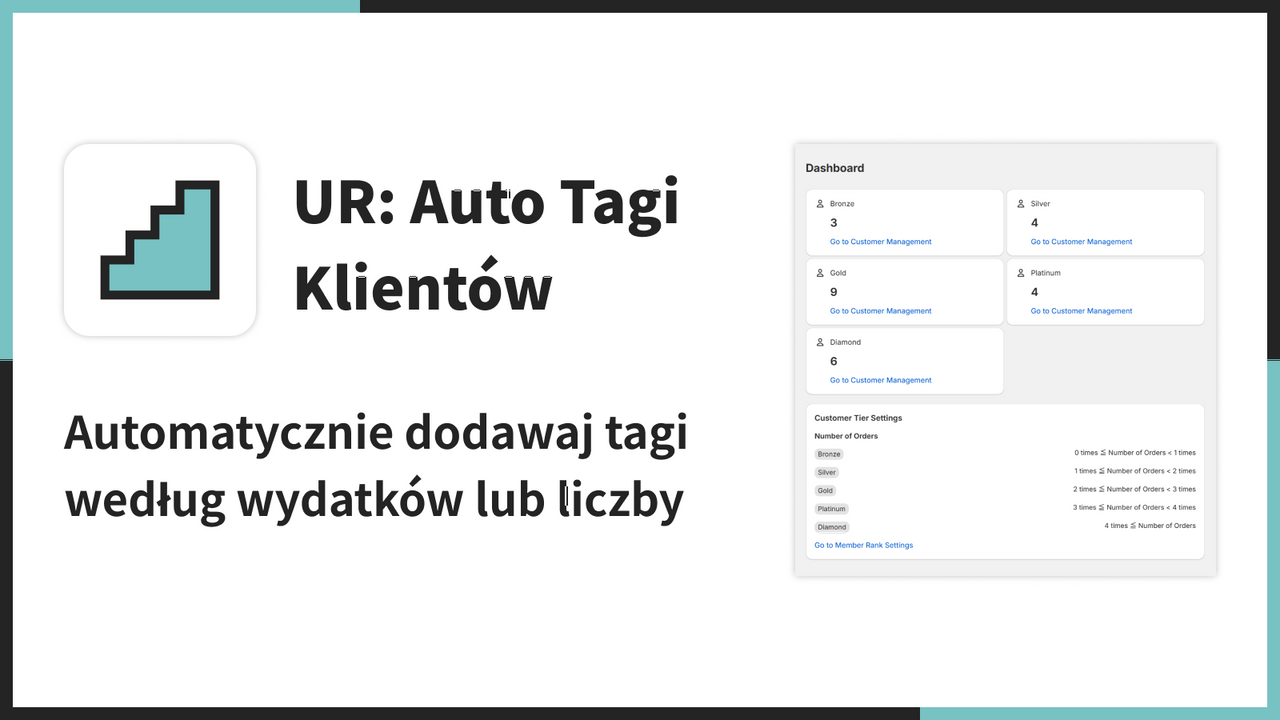Click the Customer Tier Settings heading

click(858, 418)
